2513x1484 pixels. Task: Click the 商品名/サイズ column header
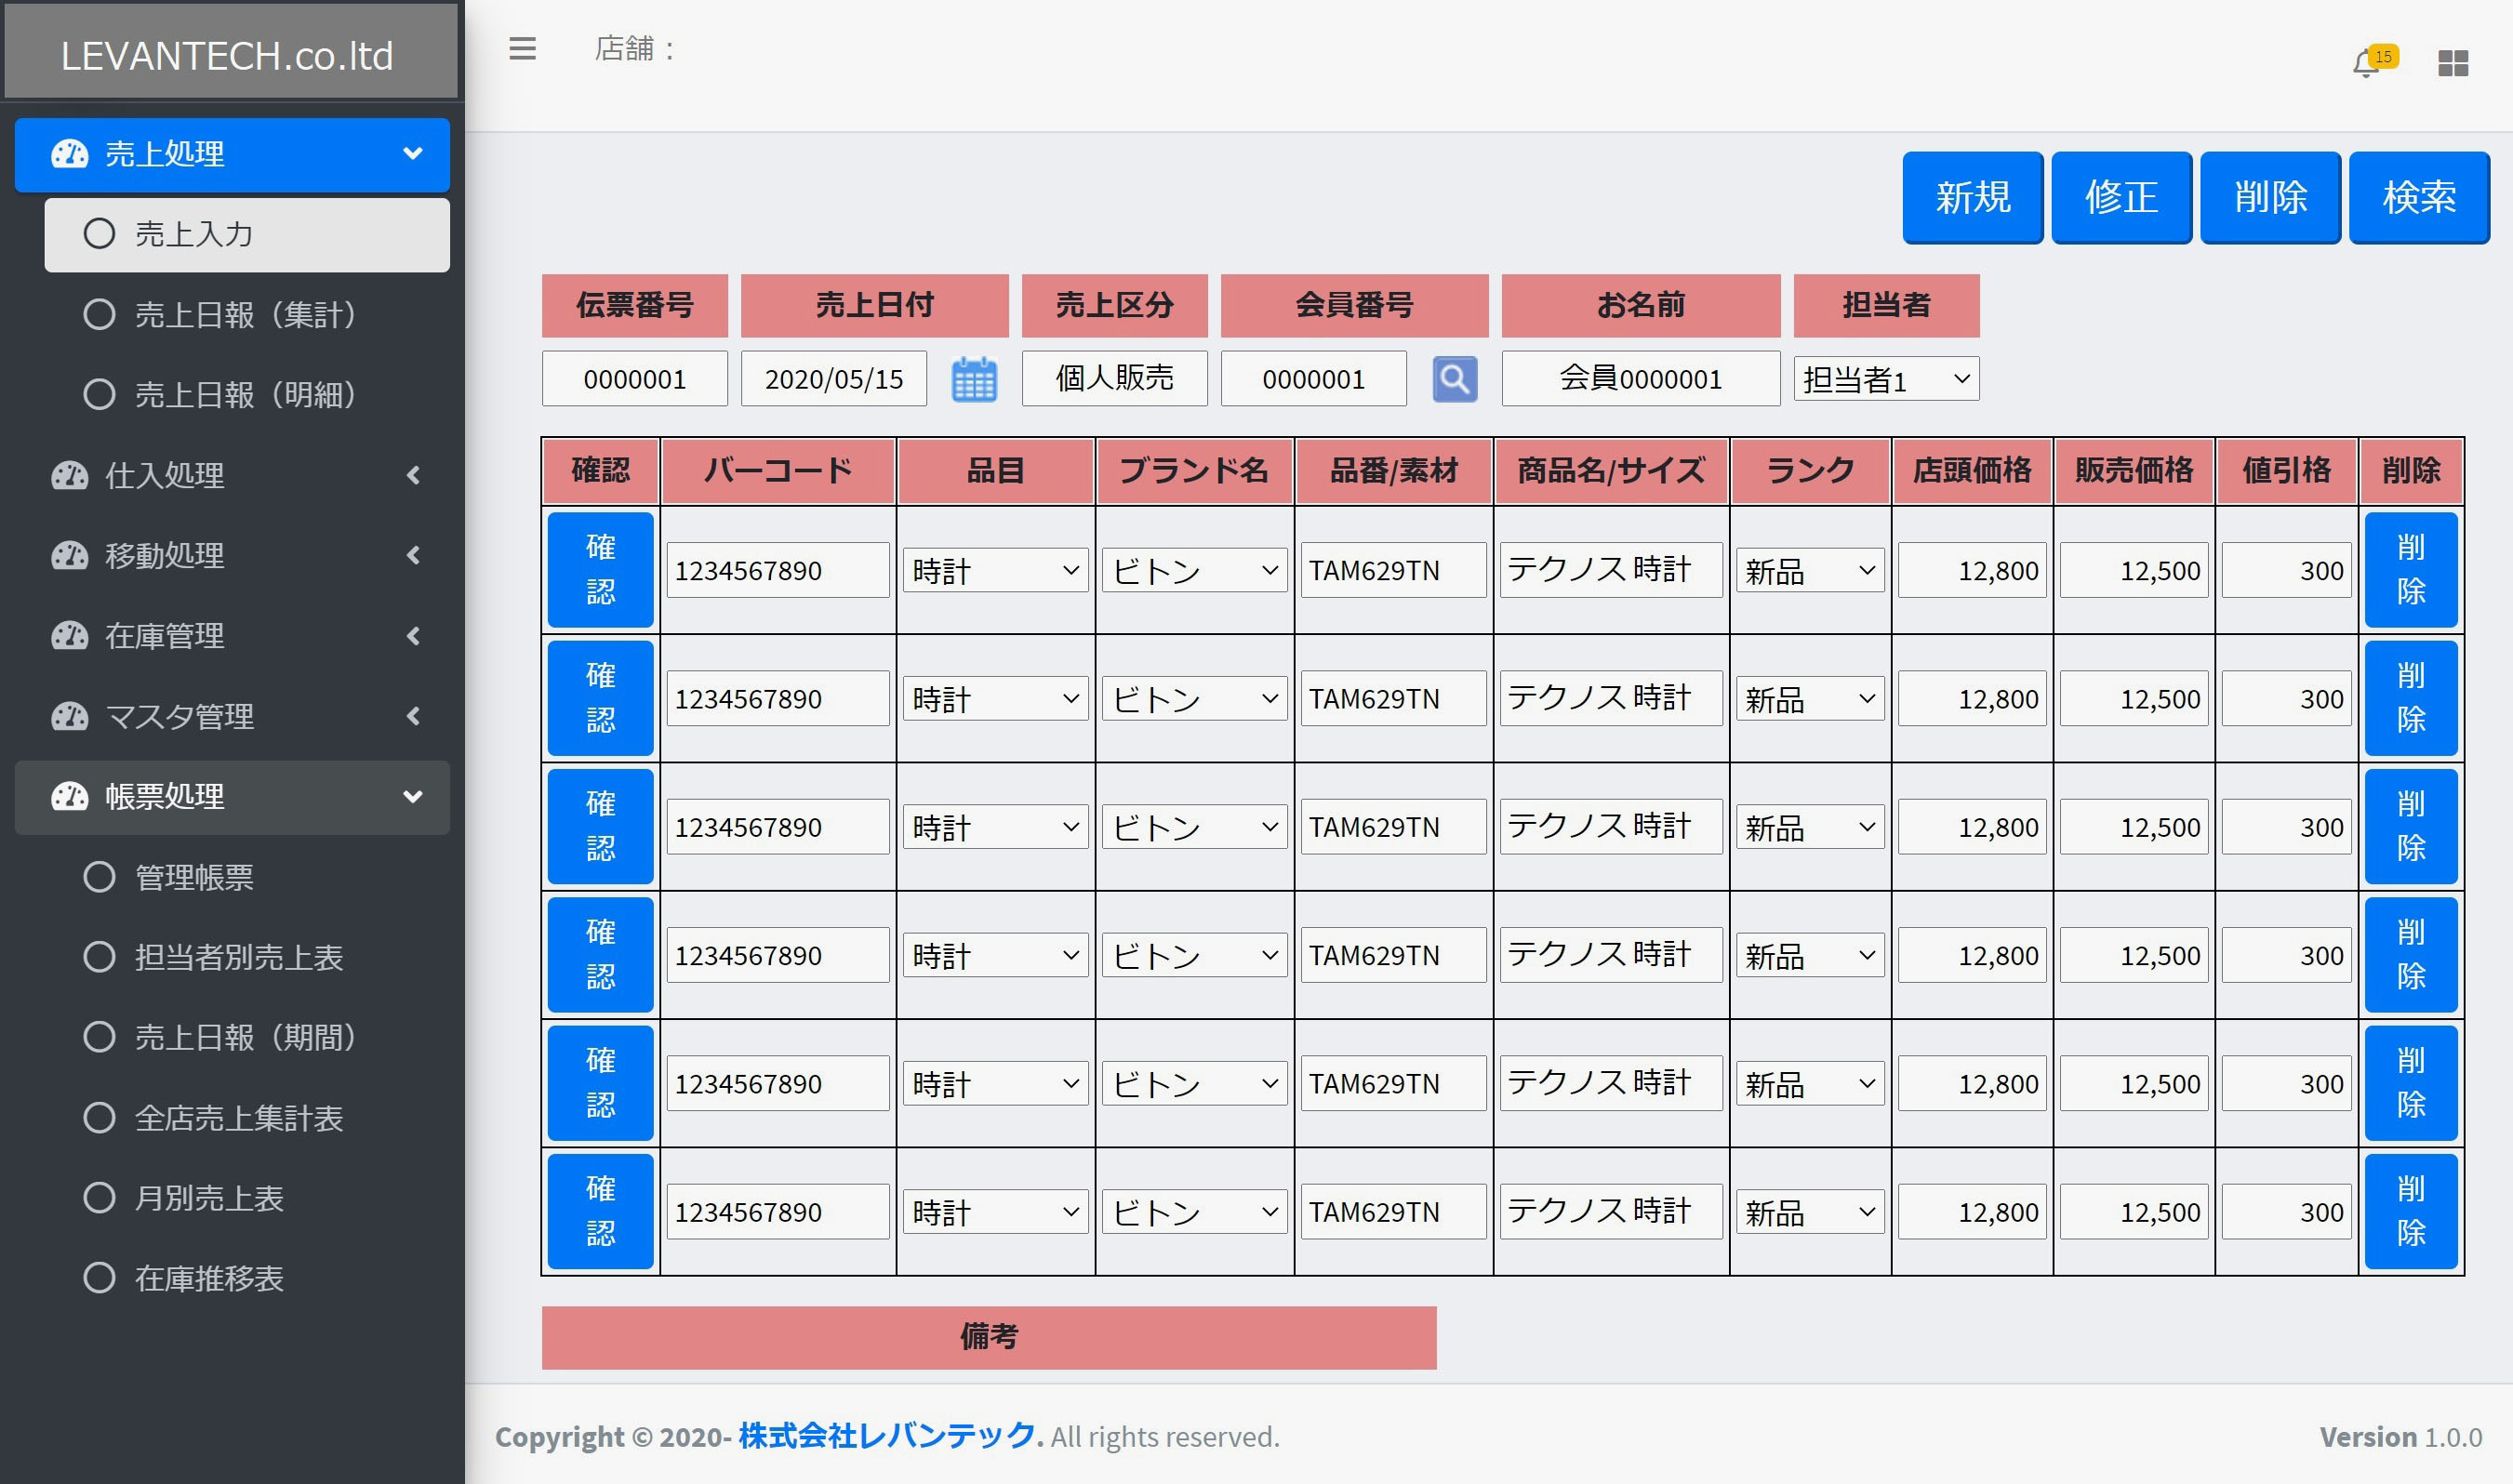[1611, 470]
